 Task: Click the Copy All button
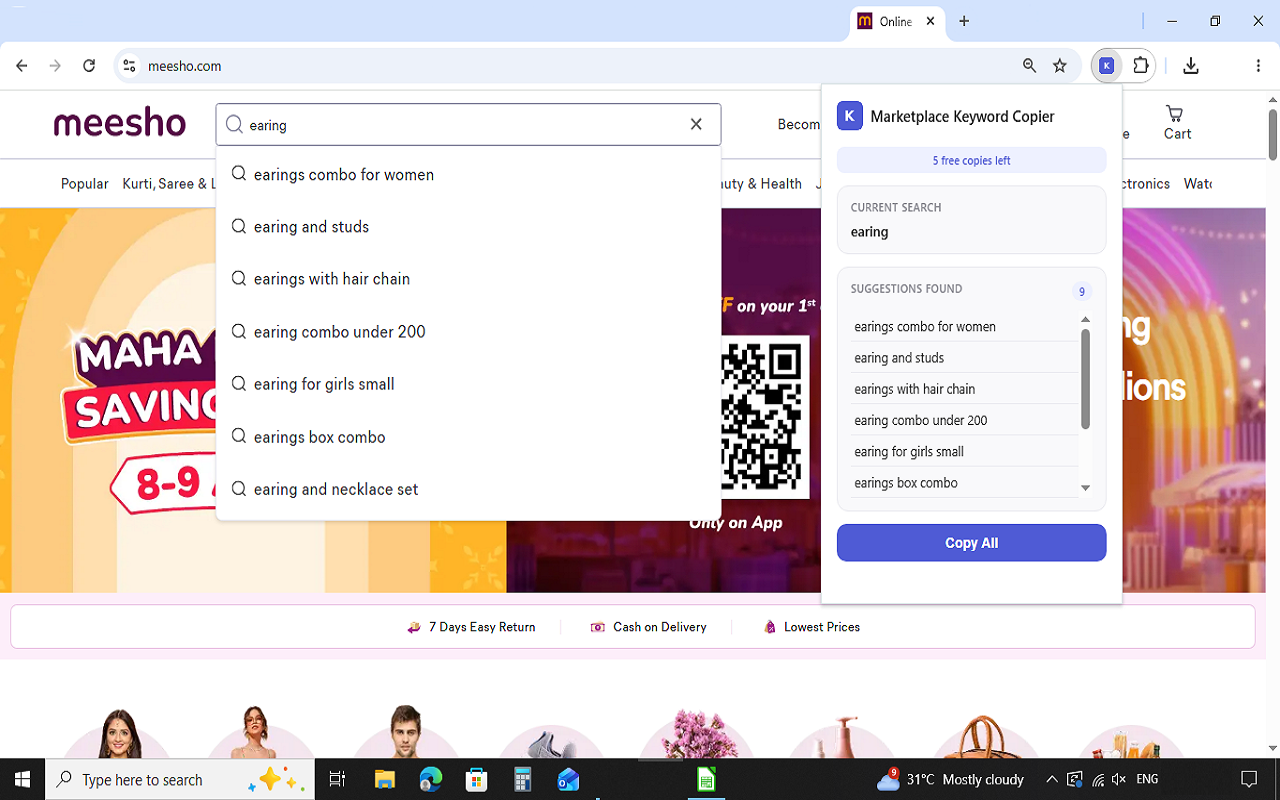971,543
